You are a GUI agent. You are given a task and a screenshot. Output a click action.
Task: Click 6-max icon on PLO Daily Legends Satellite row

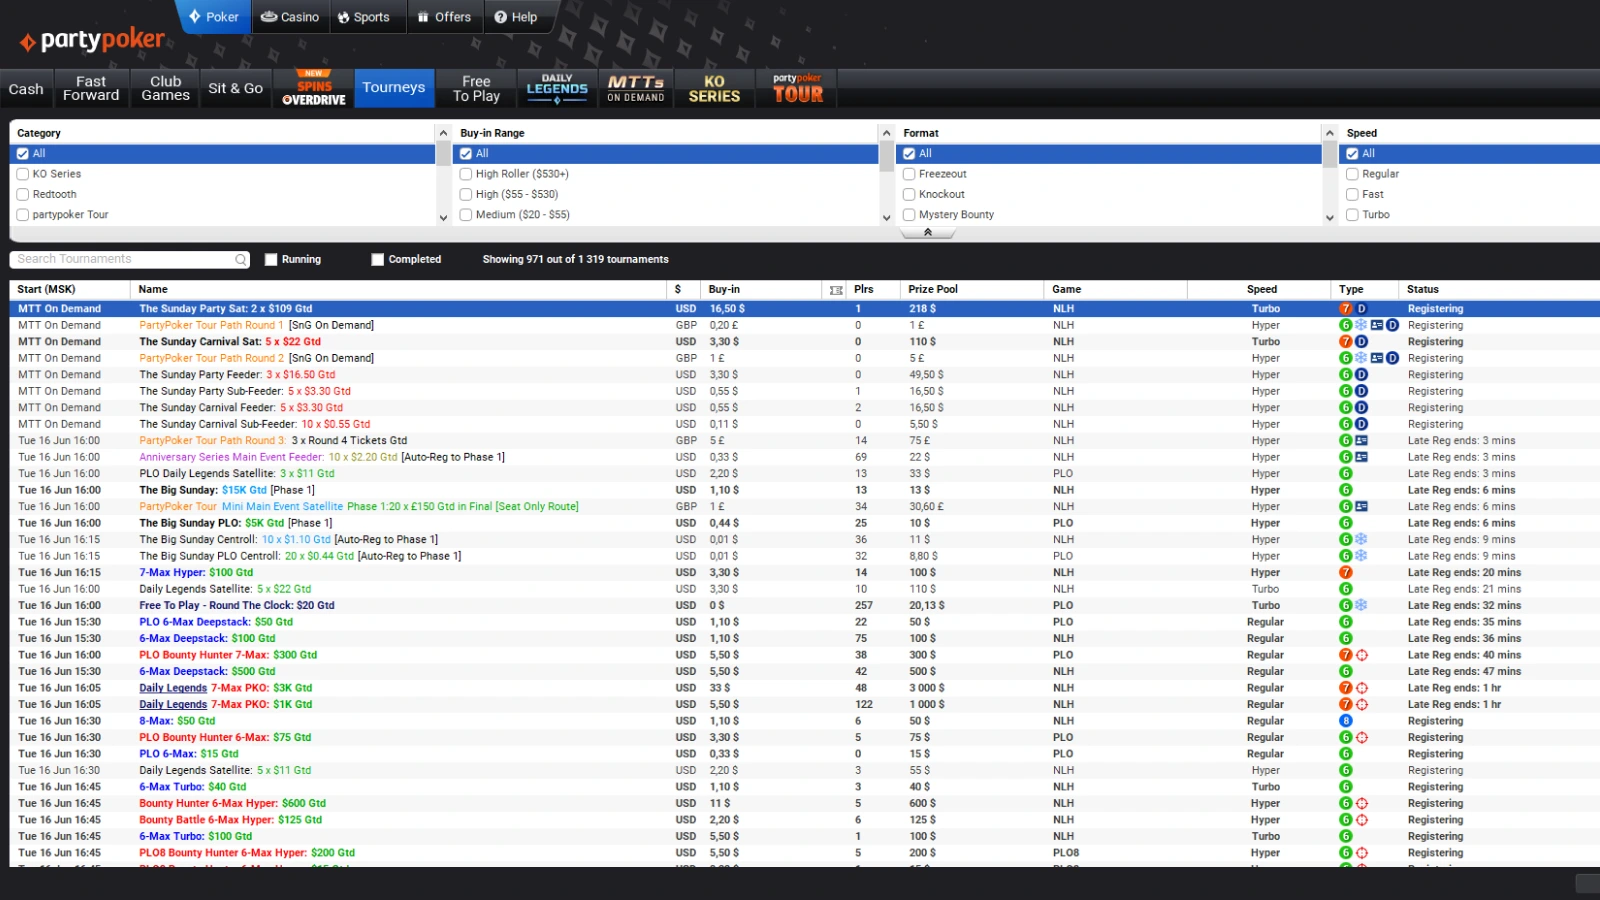(x=1346, y=474)
